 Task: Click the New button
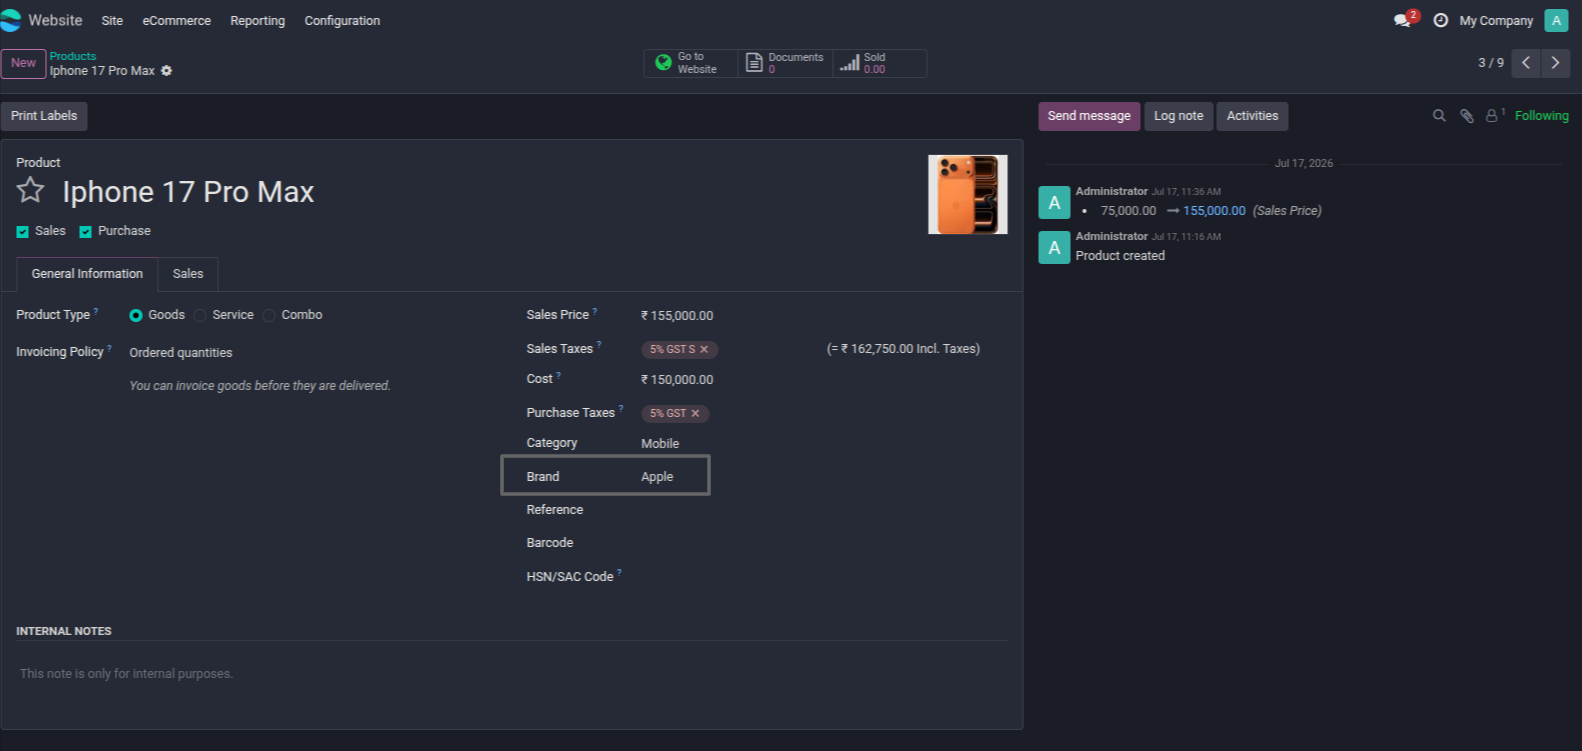[23, 63]
